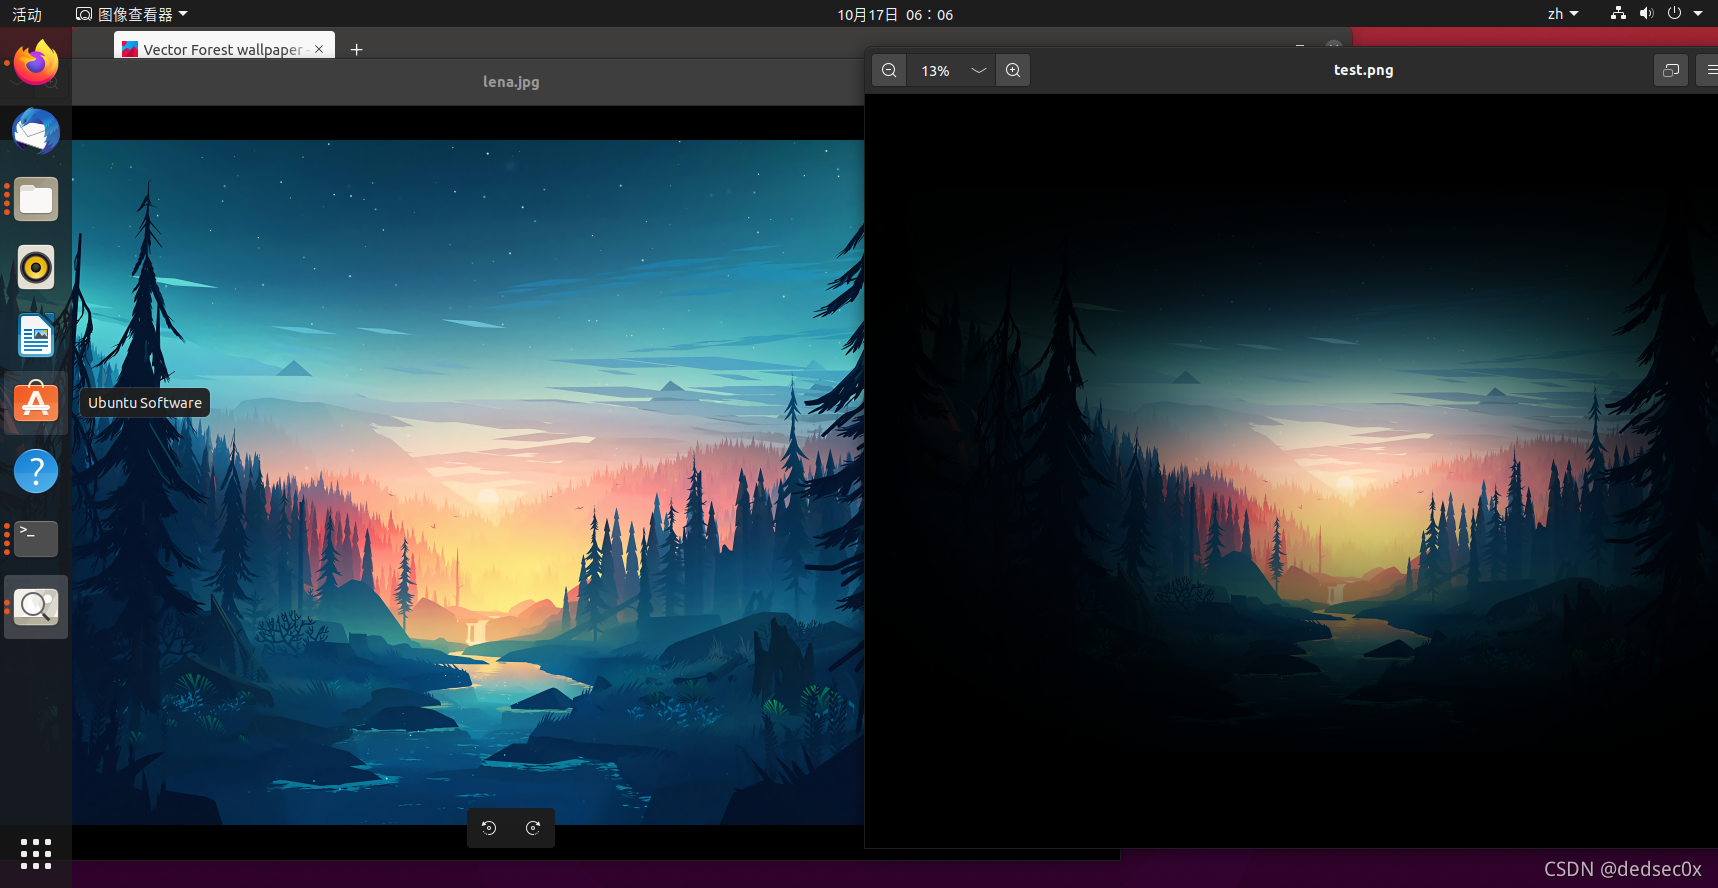Open LibreOffice Writer from the dock
Viewport: 1718px width, 888px height.
coord(36,335)
